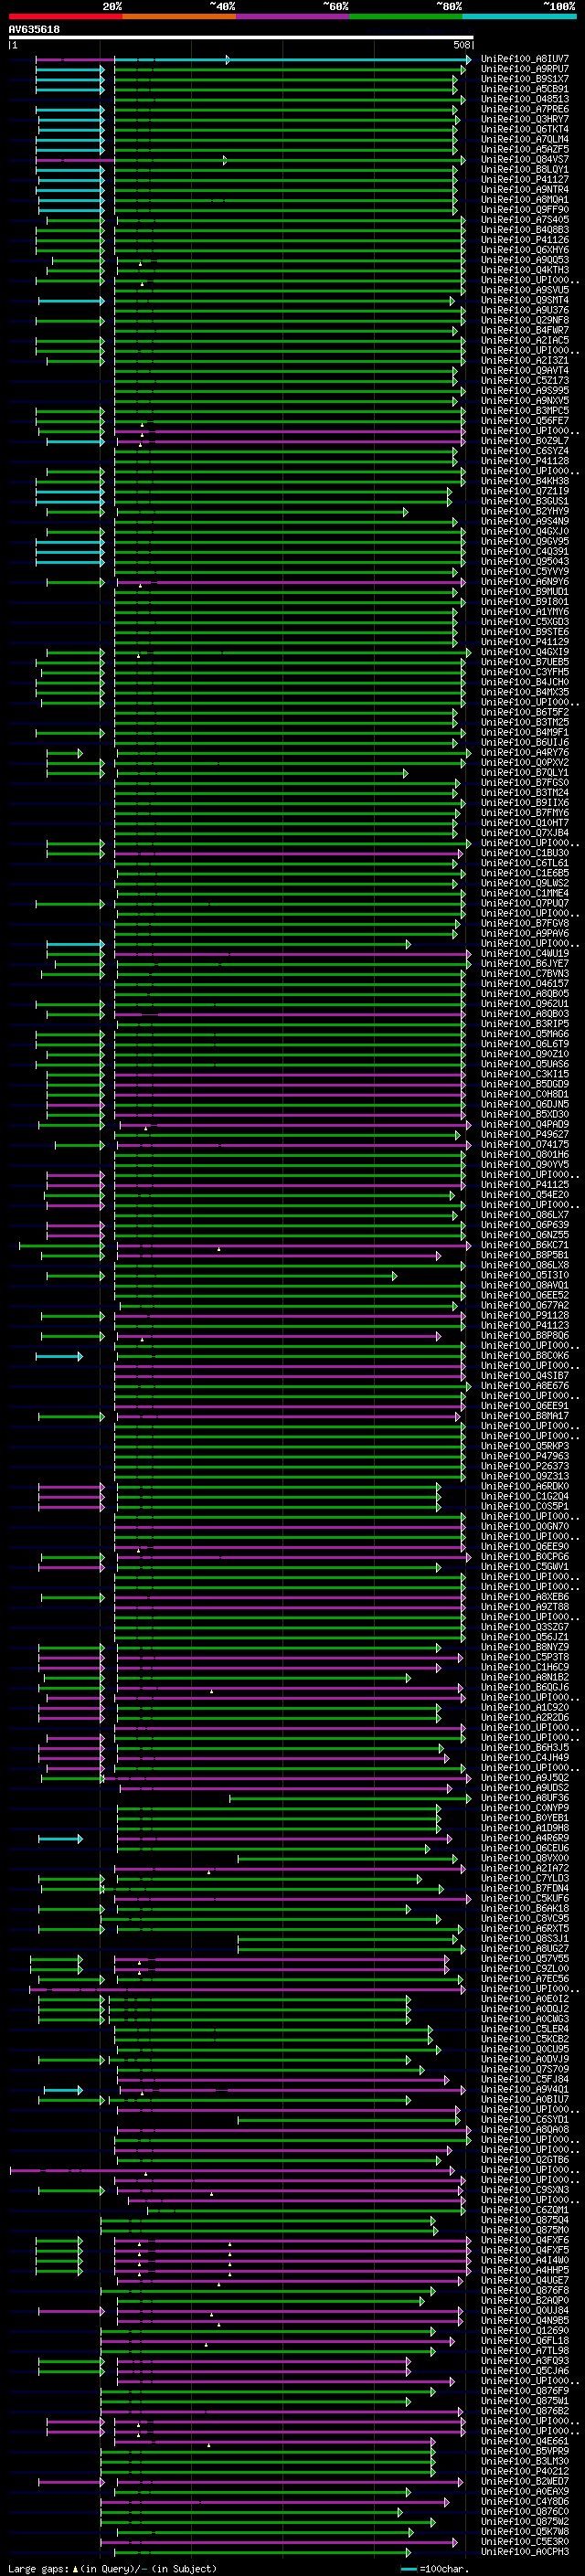Click the UniRef100_B4Q8B3 entry

[x=525, y=230]
